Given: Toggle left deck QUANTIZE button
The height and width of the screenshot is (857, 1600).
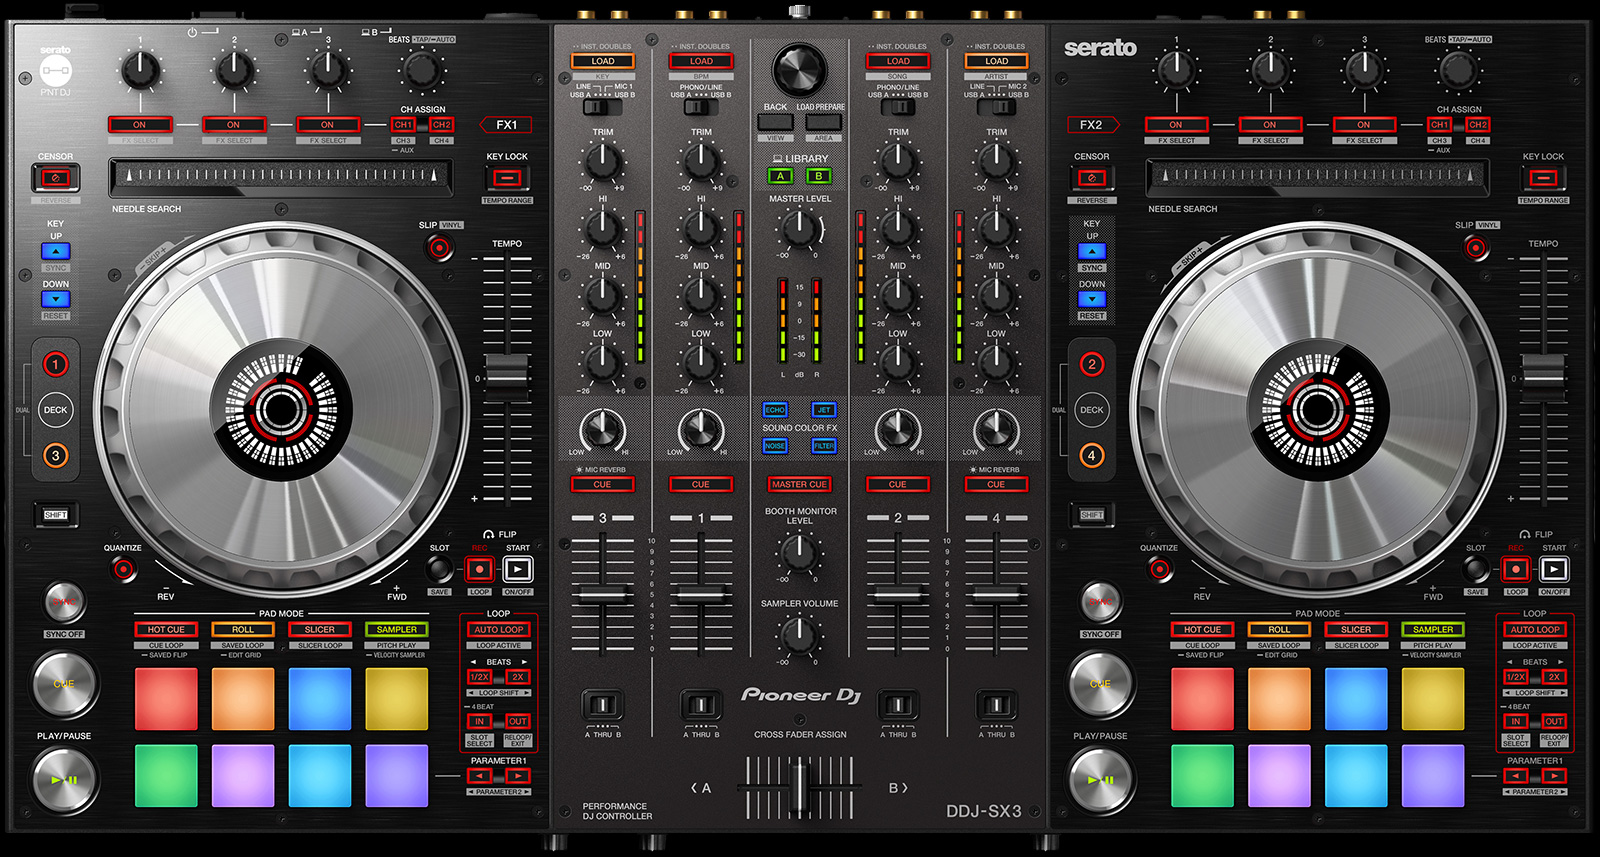Looking at the screenshot, I should [123, 569].
